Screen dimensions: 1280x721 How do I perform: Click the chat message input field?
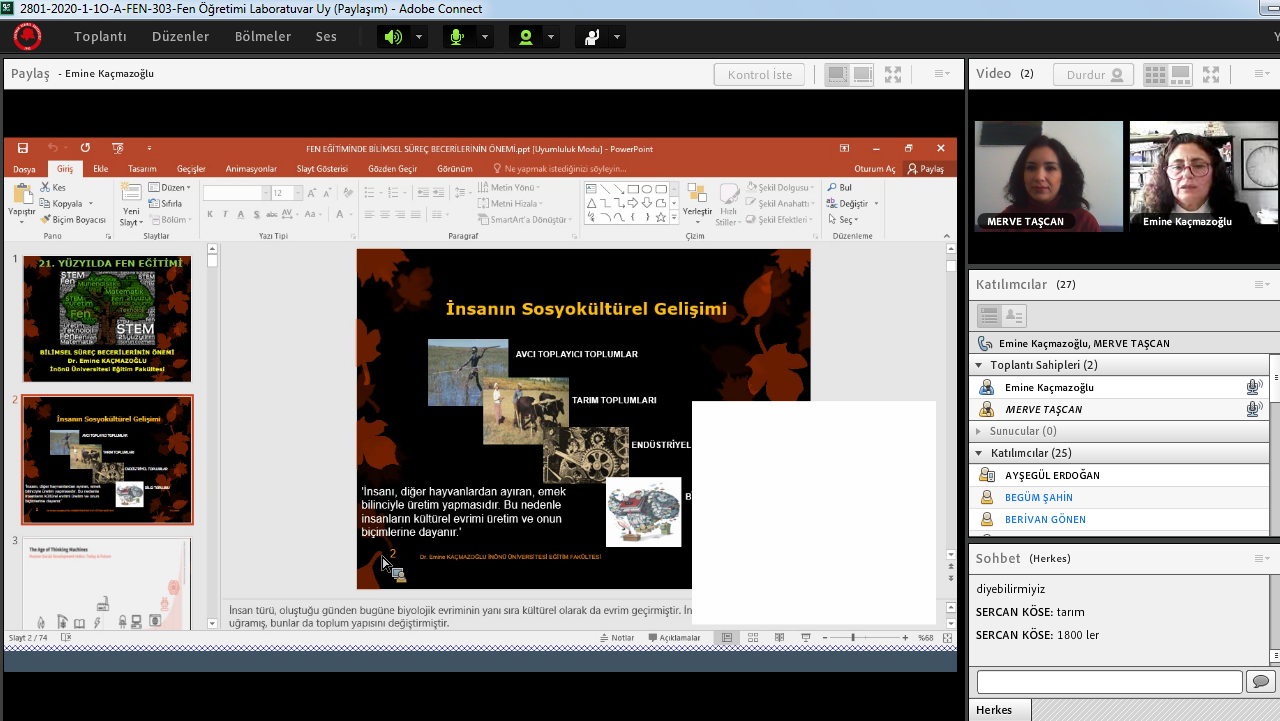pos(1108,682)
